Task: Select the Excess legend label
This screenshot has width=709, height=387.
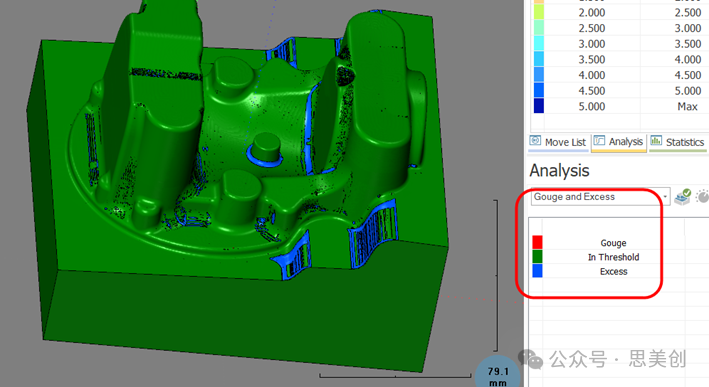Action: coord(613,272)
